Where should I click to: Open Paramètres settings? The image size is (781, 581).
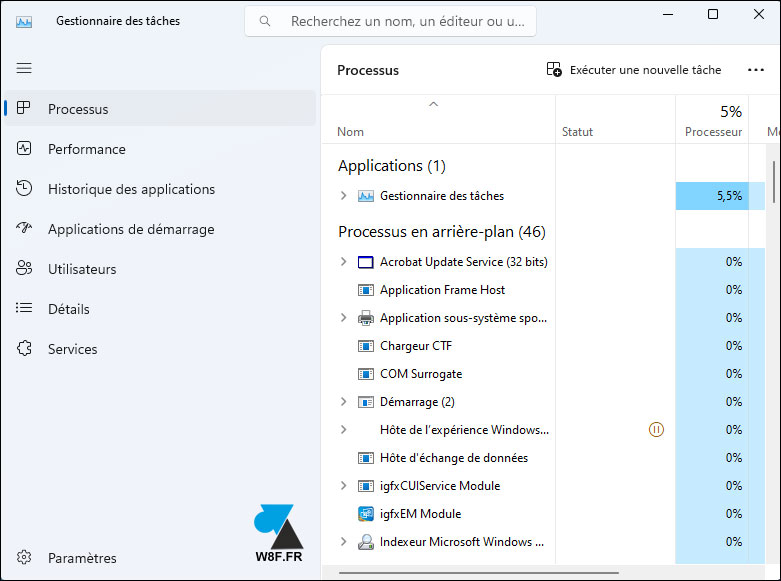160,558
